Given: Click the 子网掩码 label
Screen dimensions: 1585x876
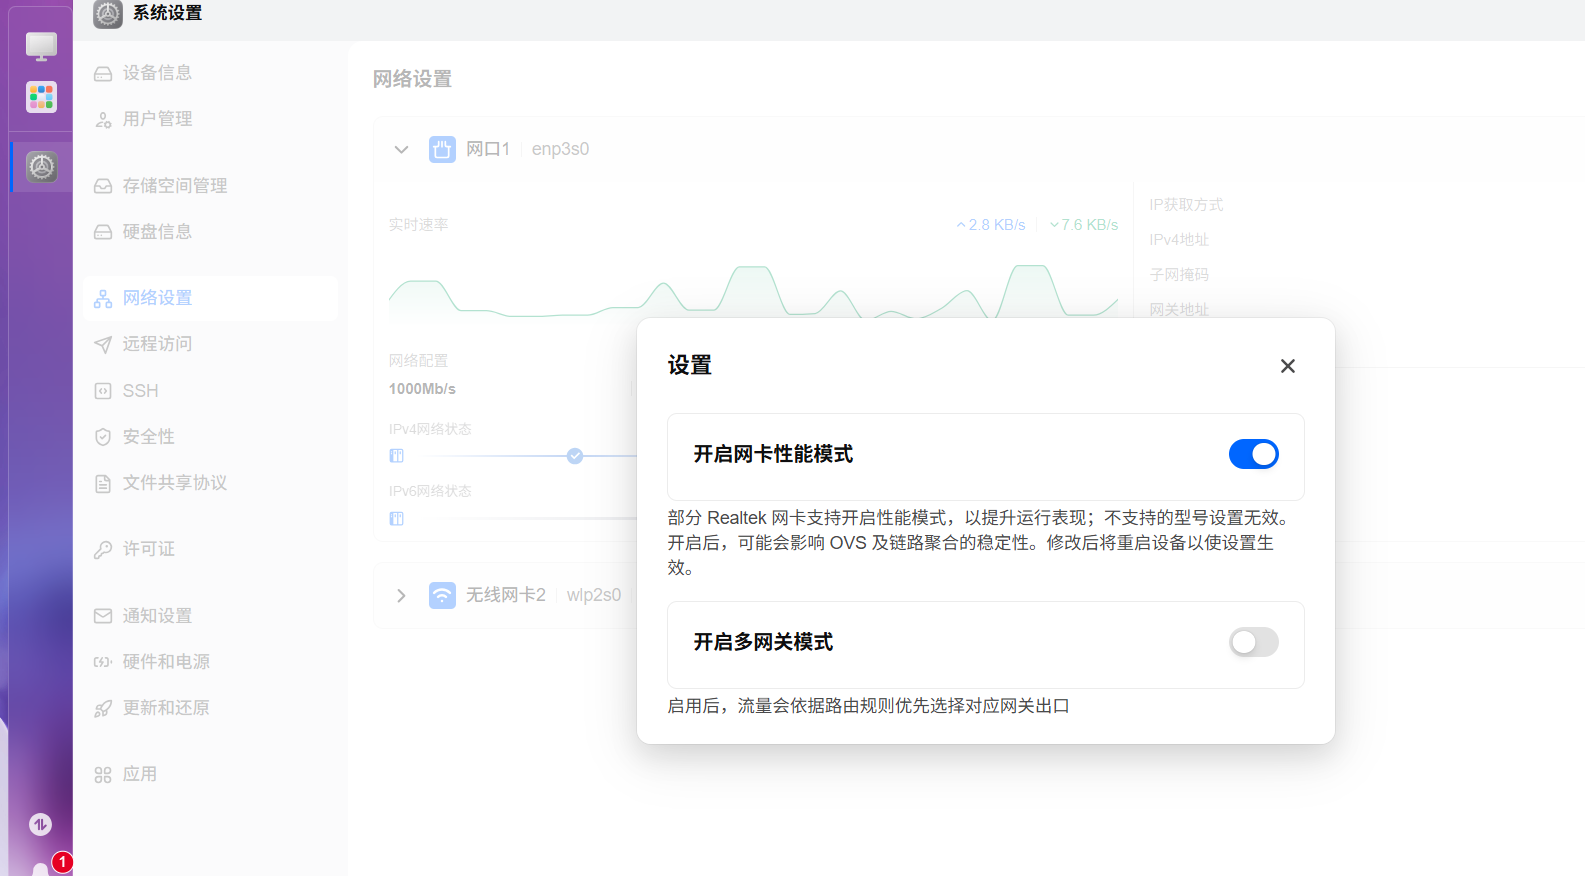Looking at the screenshot, I should click(x=1179, y=275).
